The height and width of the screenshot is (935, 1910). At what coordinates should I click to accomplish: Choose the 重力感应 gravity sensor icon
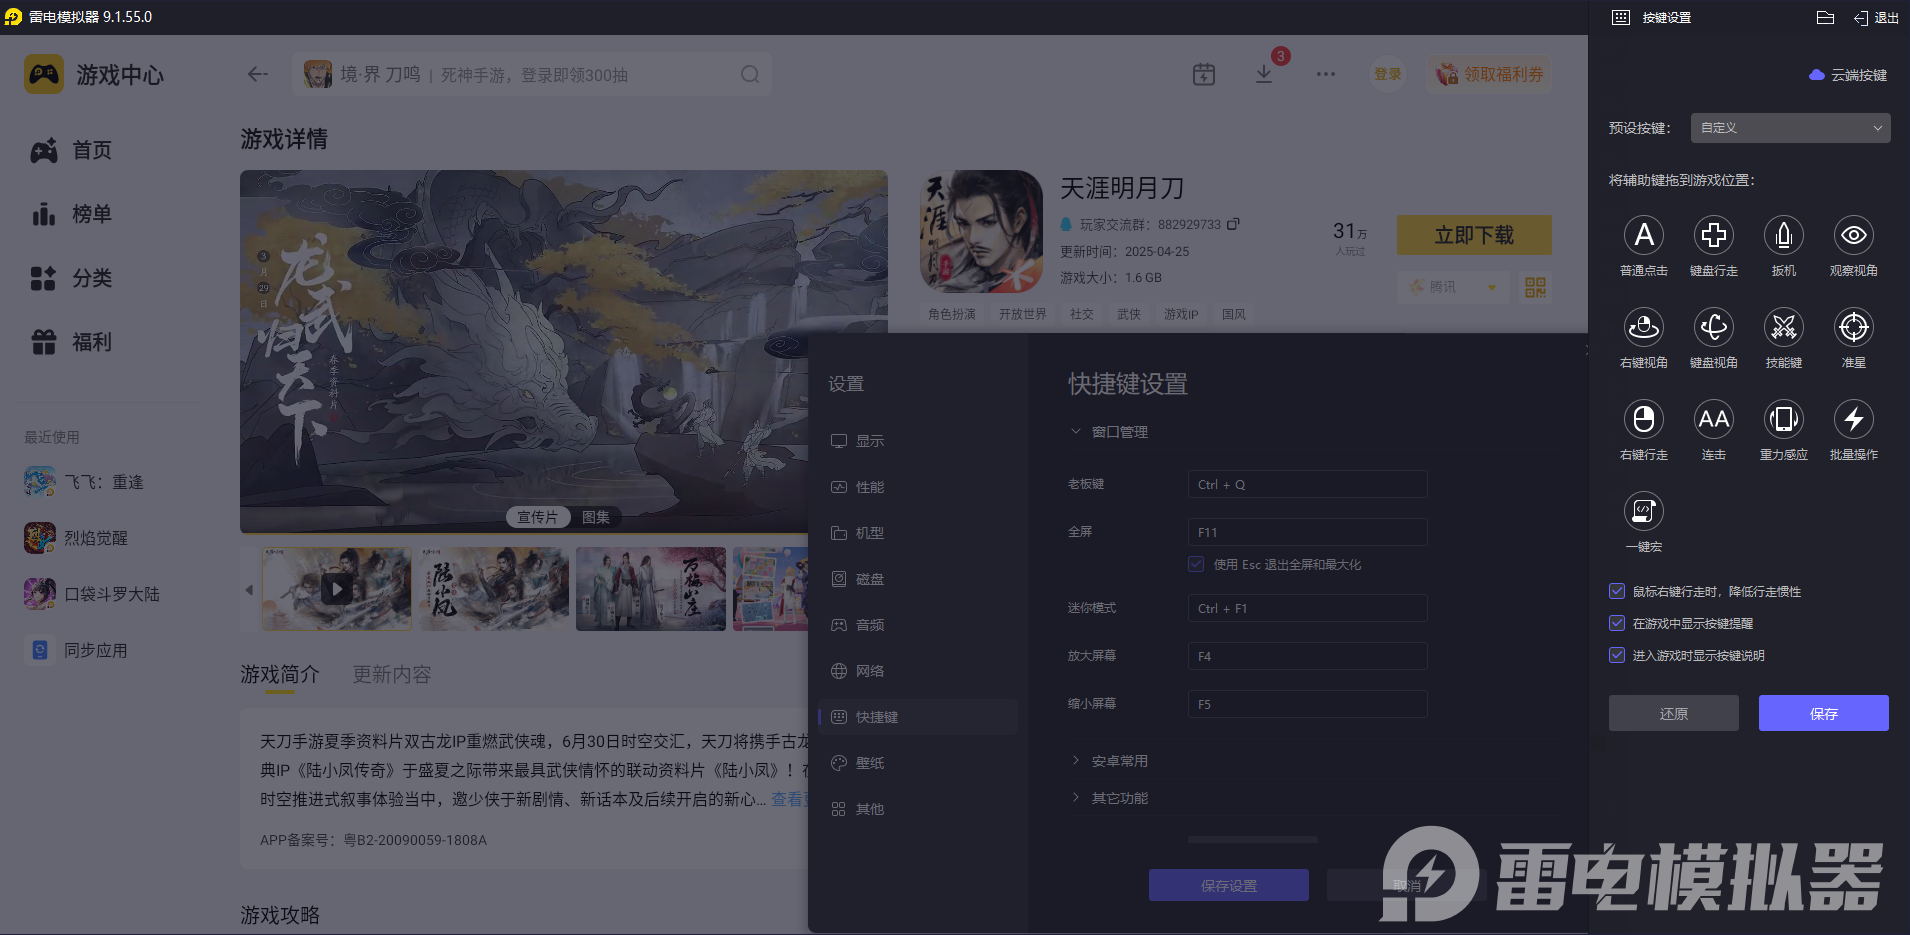(1783, 421)
